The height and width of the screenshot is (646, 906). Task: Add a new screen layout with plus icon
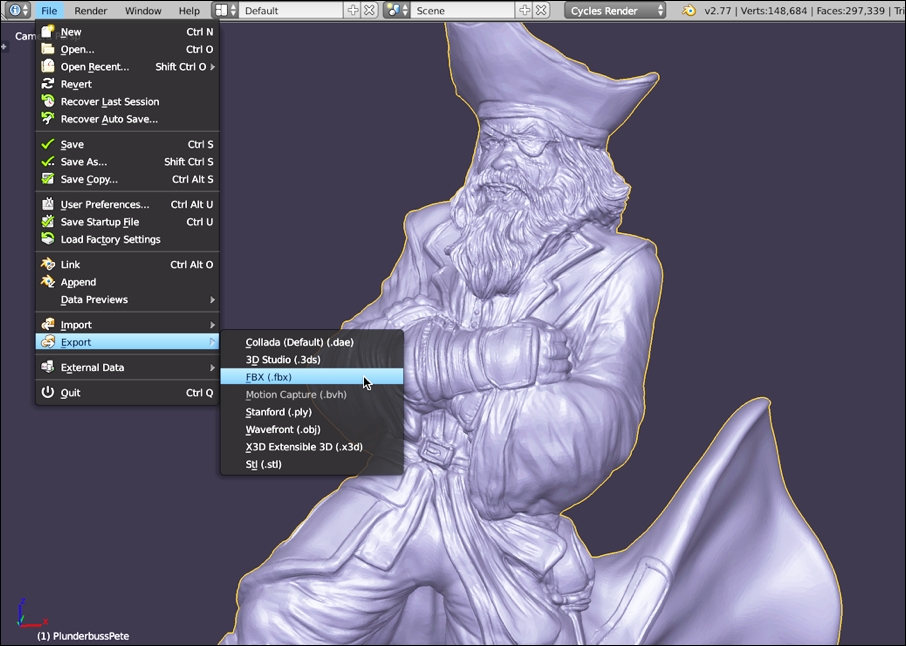352,10
